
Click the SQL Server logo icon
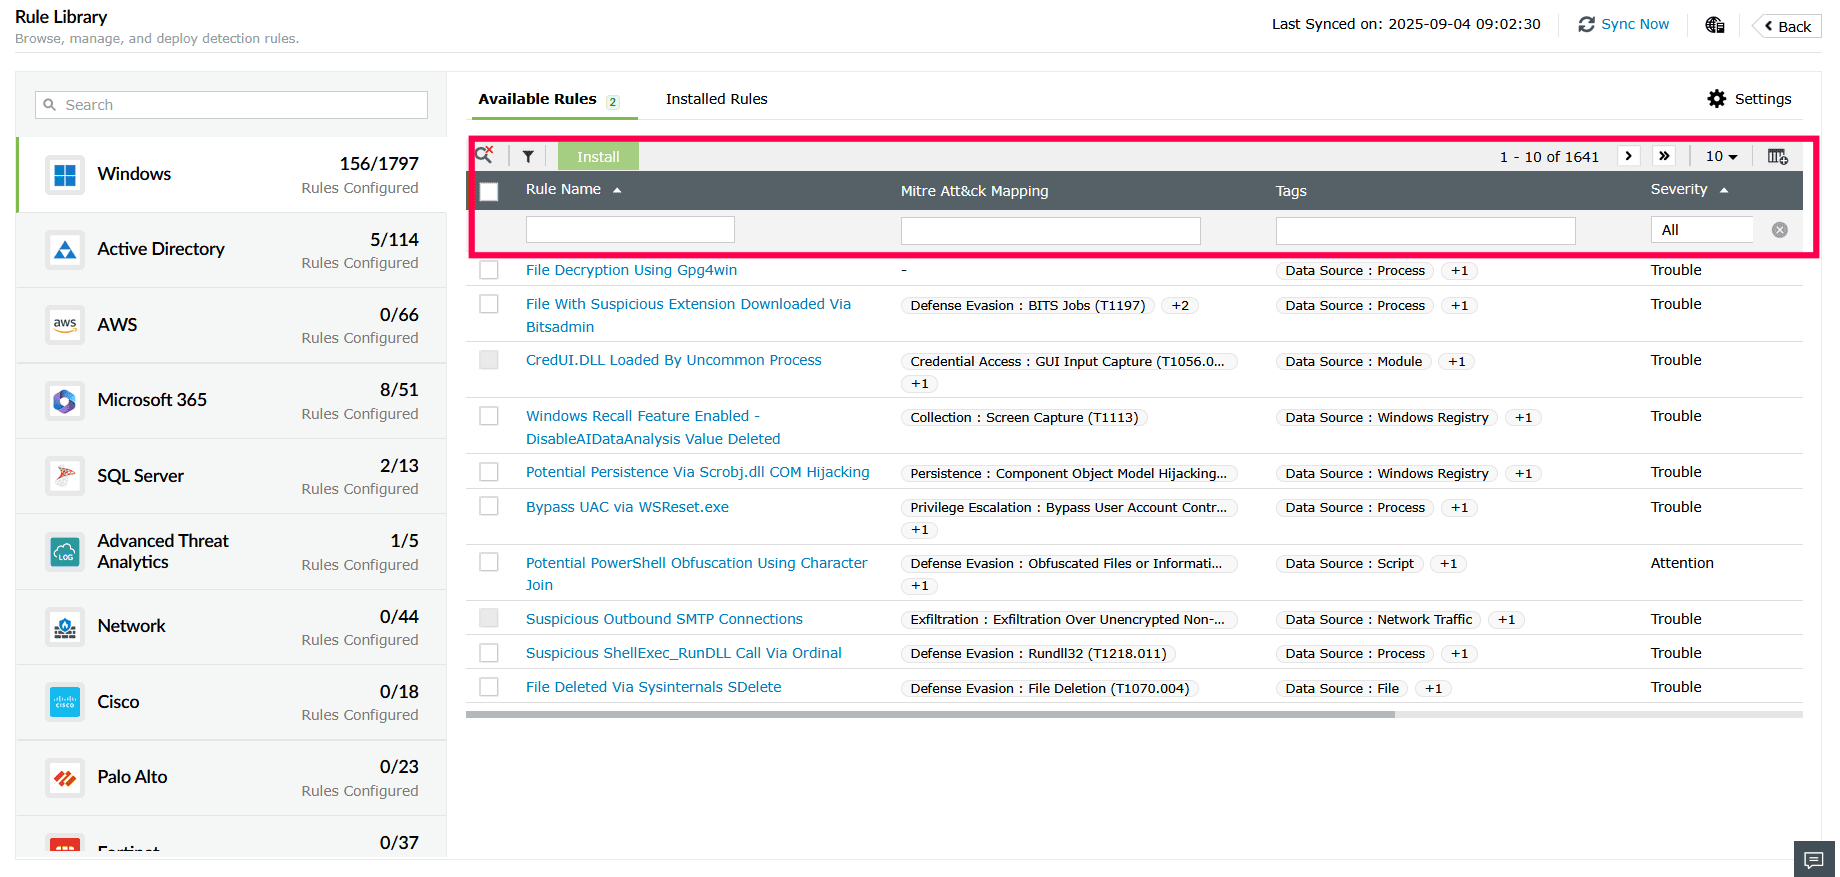click(65, 476)
